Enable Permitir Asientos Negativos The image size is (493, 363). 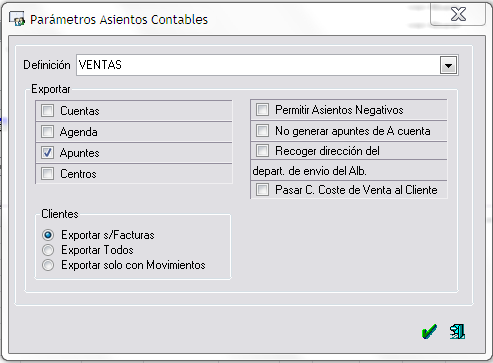pyautogui.click(x=262, y=110)
